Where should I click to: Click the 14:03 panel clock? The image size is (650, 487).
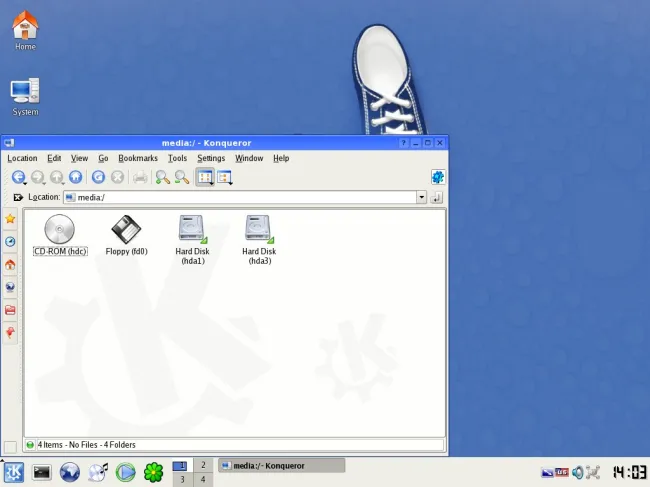click(629, 472)
